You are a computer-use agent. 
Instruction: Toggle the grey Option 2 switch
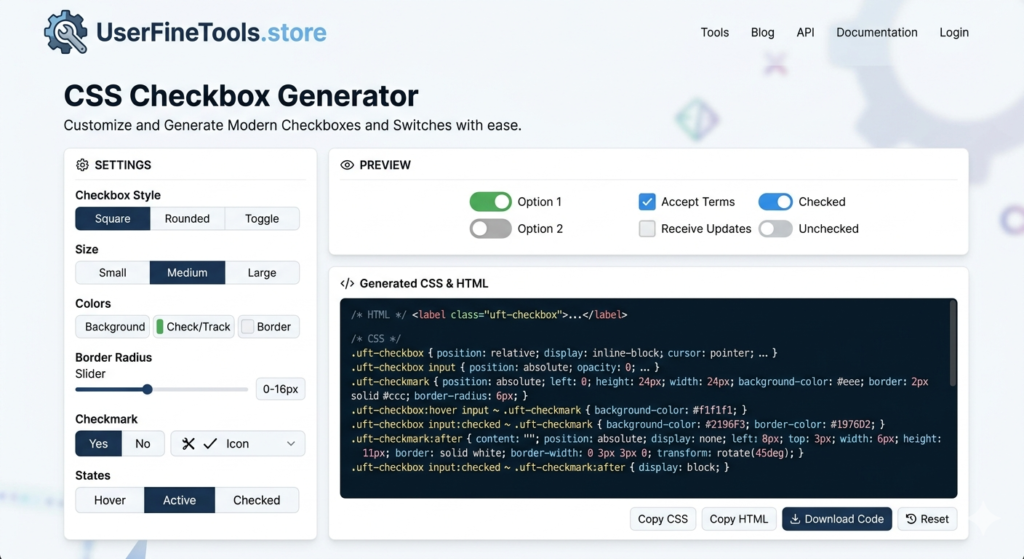pyautogui.click(x=490, y=229)
